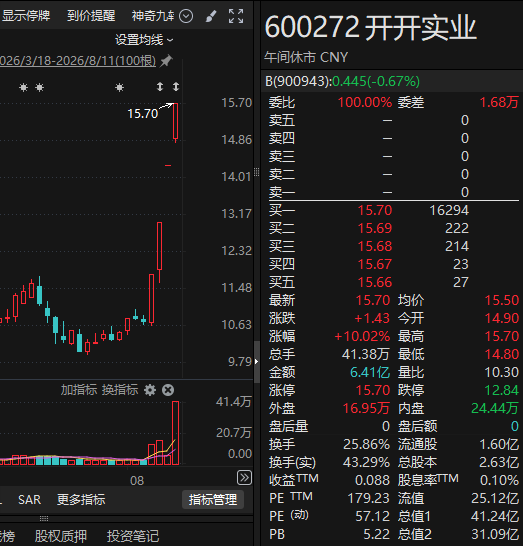Toggle the 到价提醒 price alert
Image resolution: width=523 pixels, height=546 pixels.
click(91, 16)
